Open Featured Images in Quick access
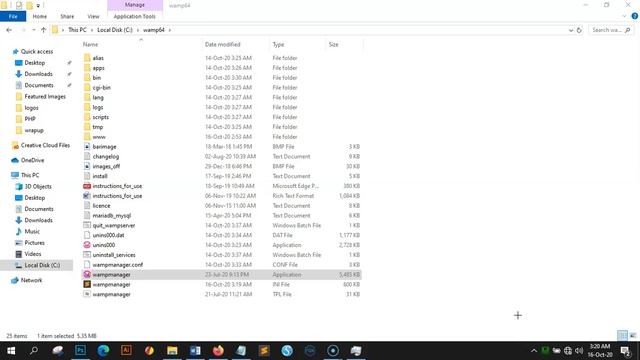The width and height of the screenshot is (640, 360). click(45, 96)
